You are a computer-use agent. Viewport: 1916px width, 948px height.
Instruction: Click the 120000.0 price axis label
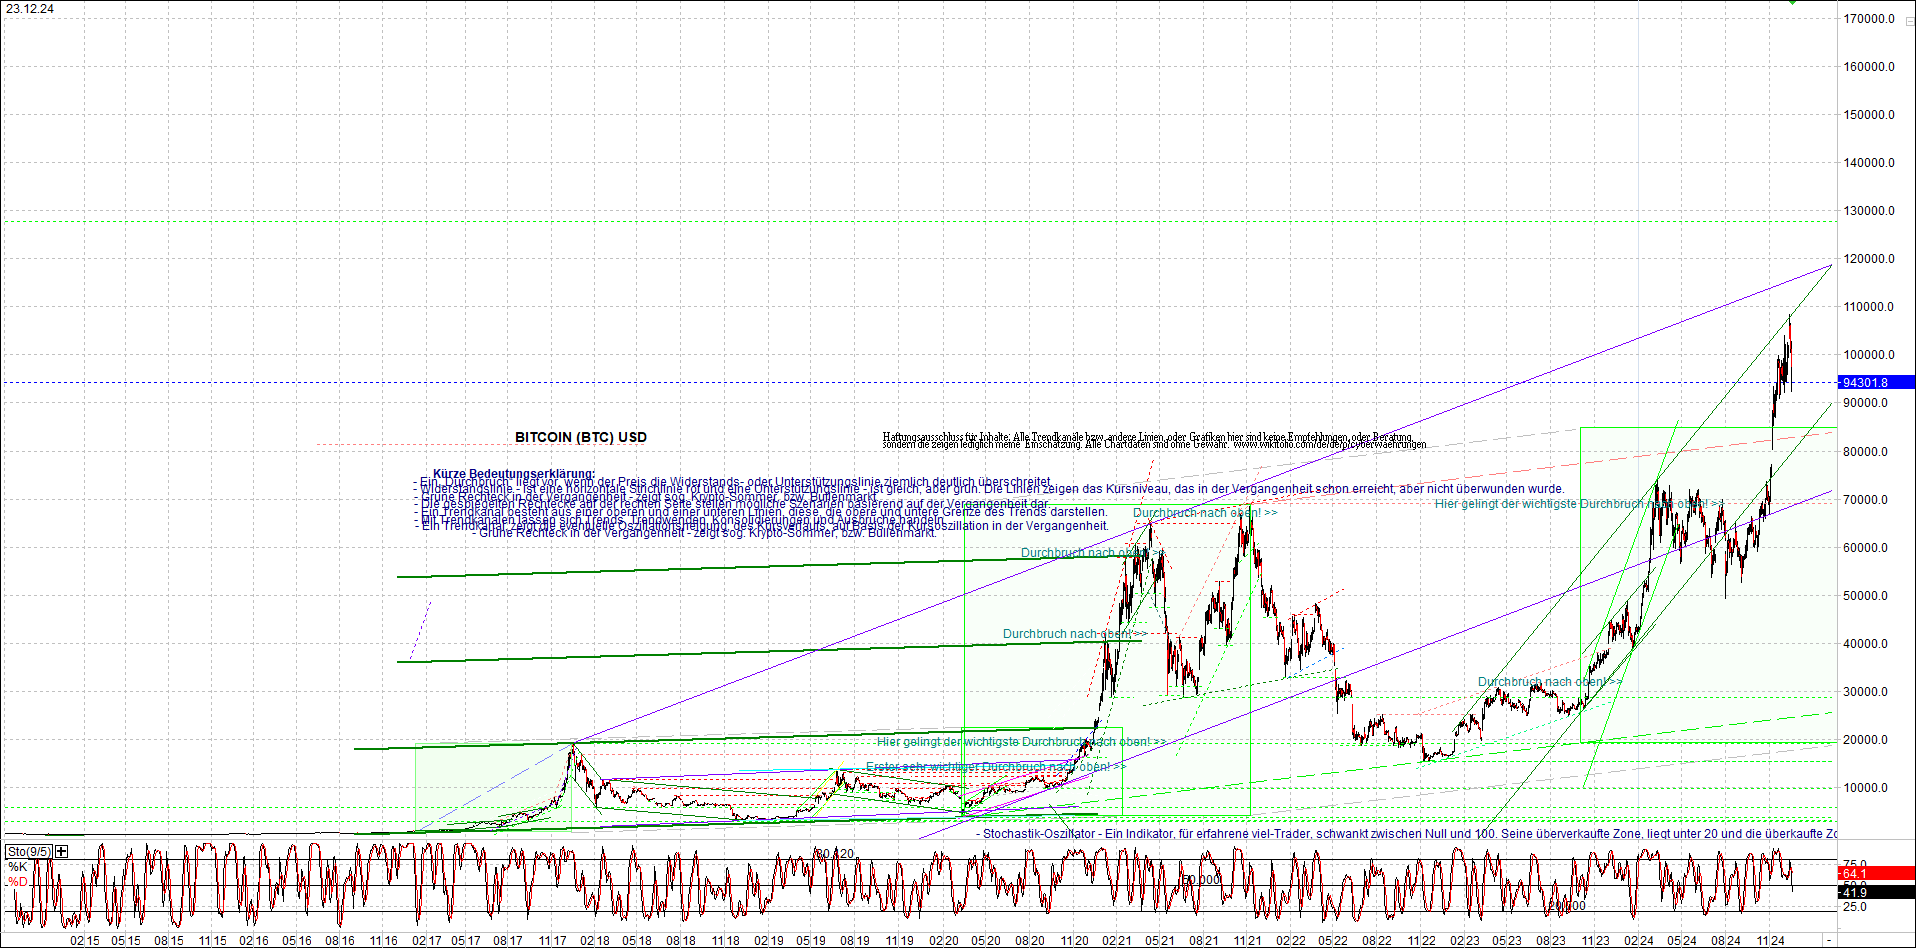tap(1869, 259)
